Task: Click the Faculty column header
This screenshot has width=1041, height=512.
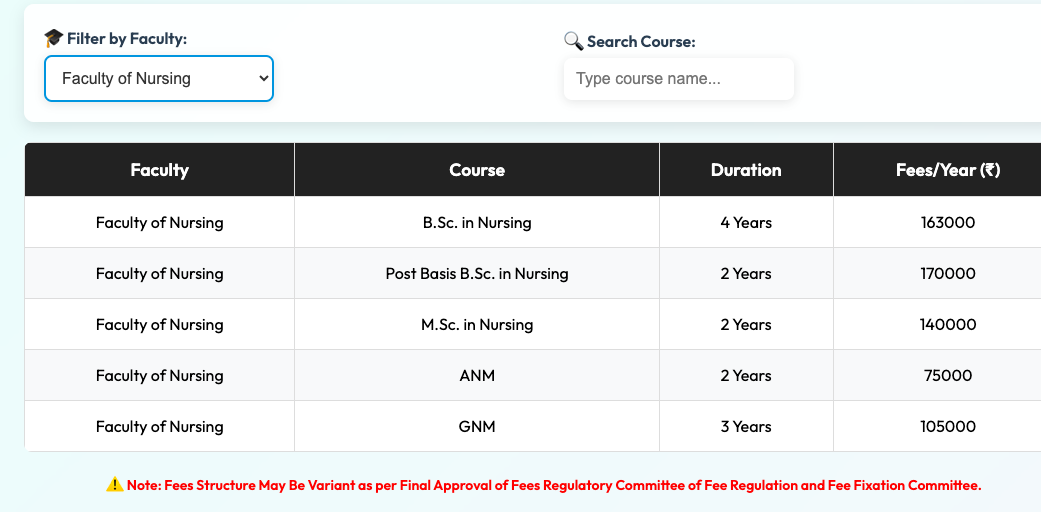Action: point(159,170)
